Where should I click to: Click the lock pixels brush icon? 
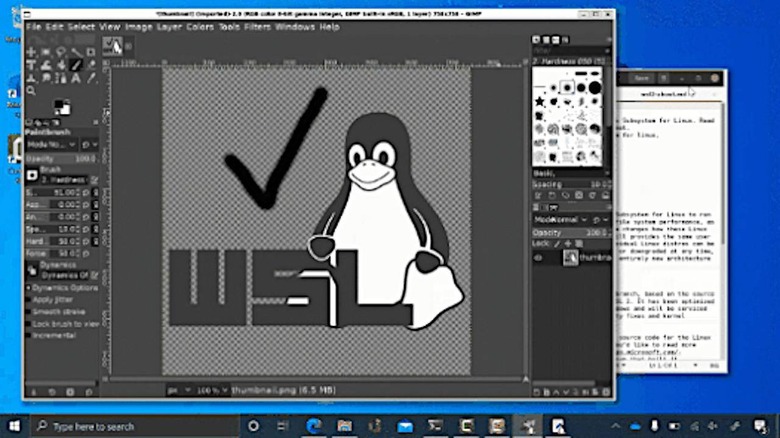[557, 244]
